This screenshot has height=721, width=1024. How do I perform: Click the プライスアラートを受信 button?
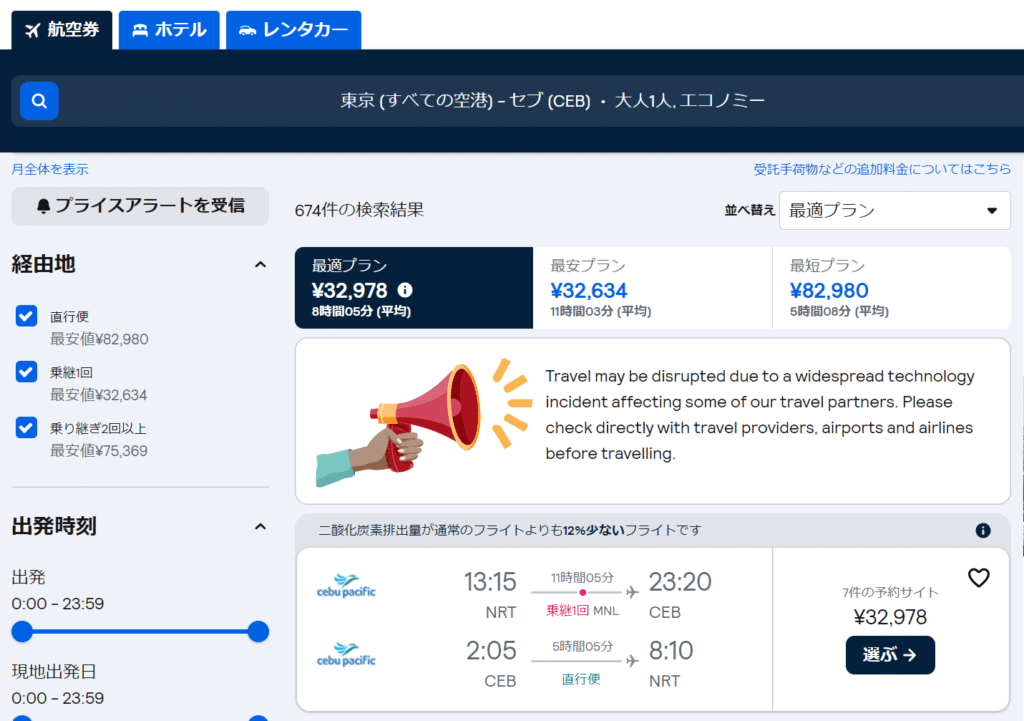coord(140,206)
